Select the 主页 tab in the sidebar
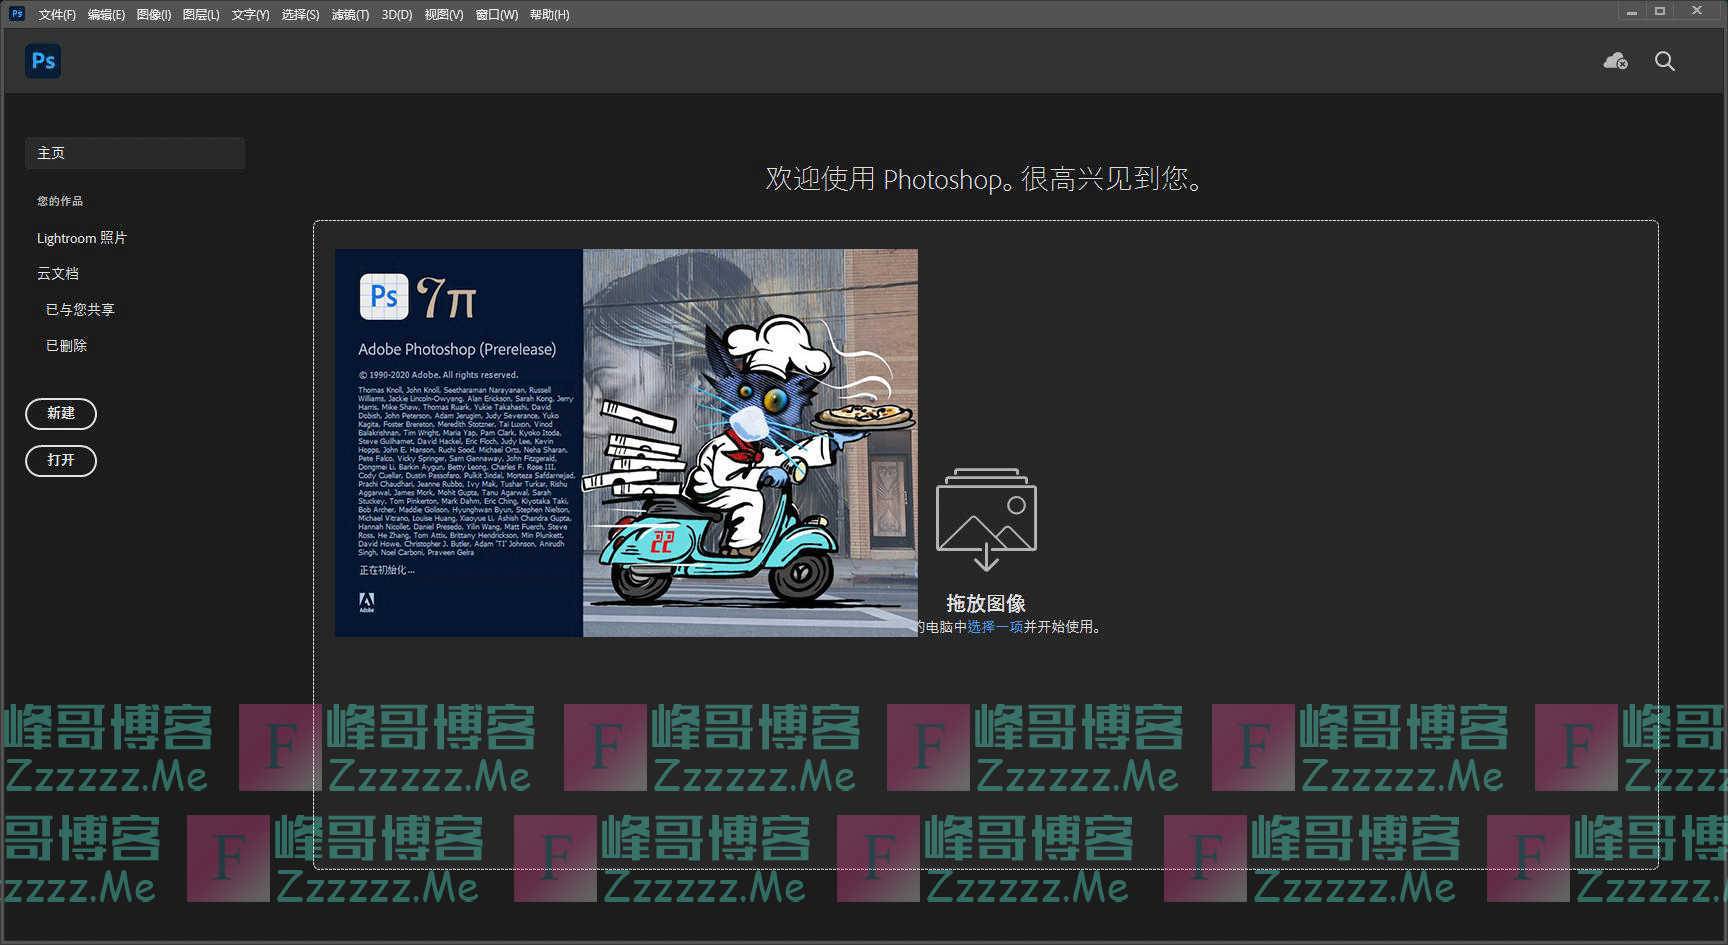Screen dimensions: 1728x945 [x=51, y=152]
